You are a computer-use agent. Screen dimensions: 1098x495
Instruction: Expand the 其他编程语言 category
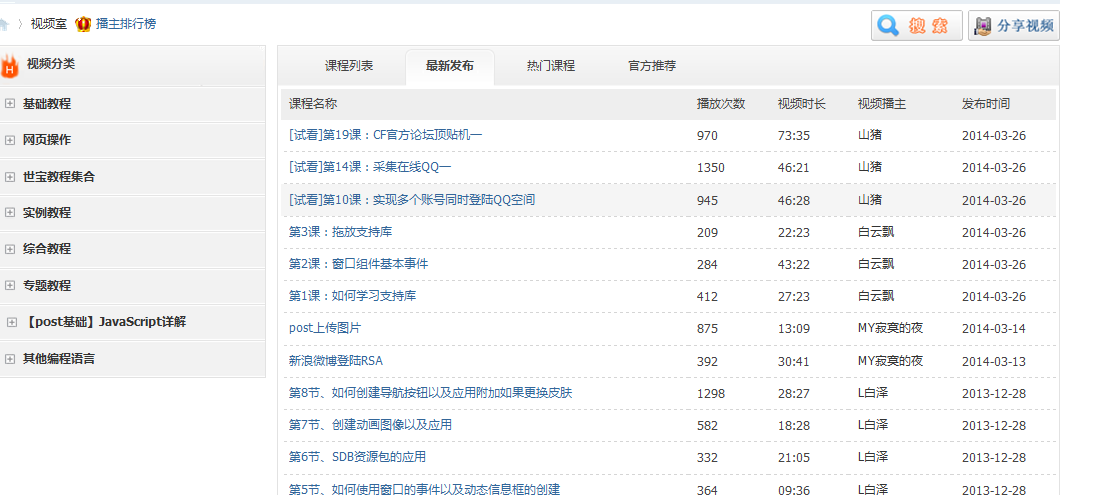(x=10, y=359)
